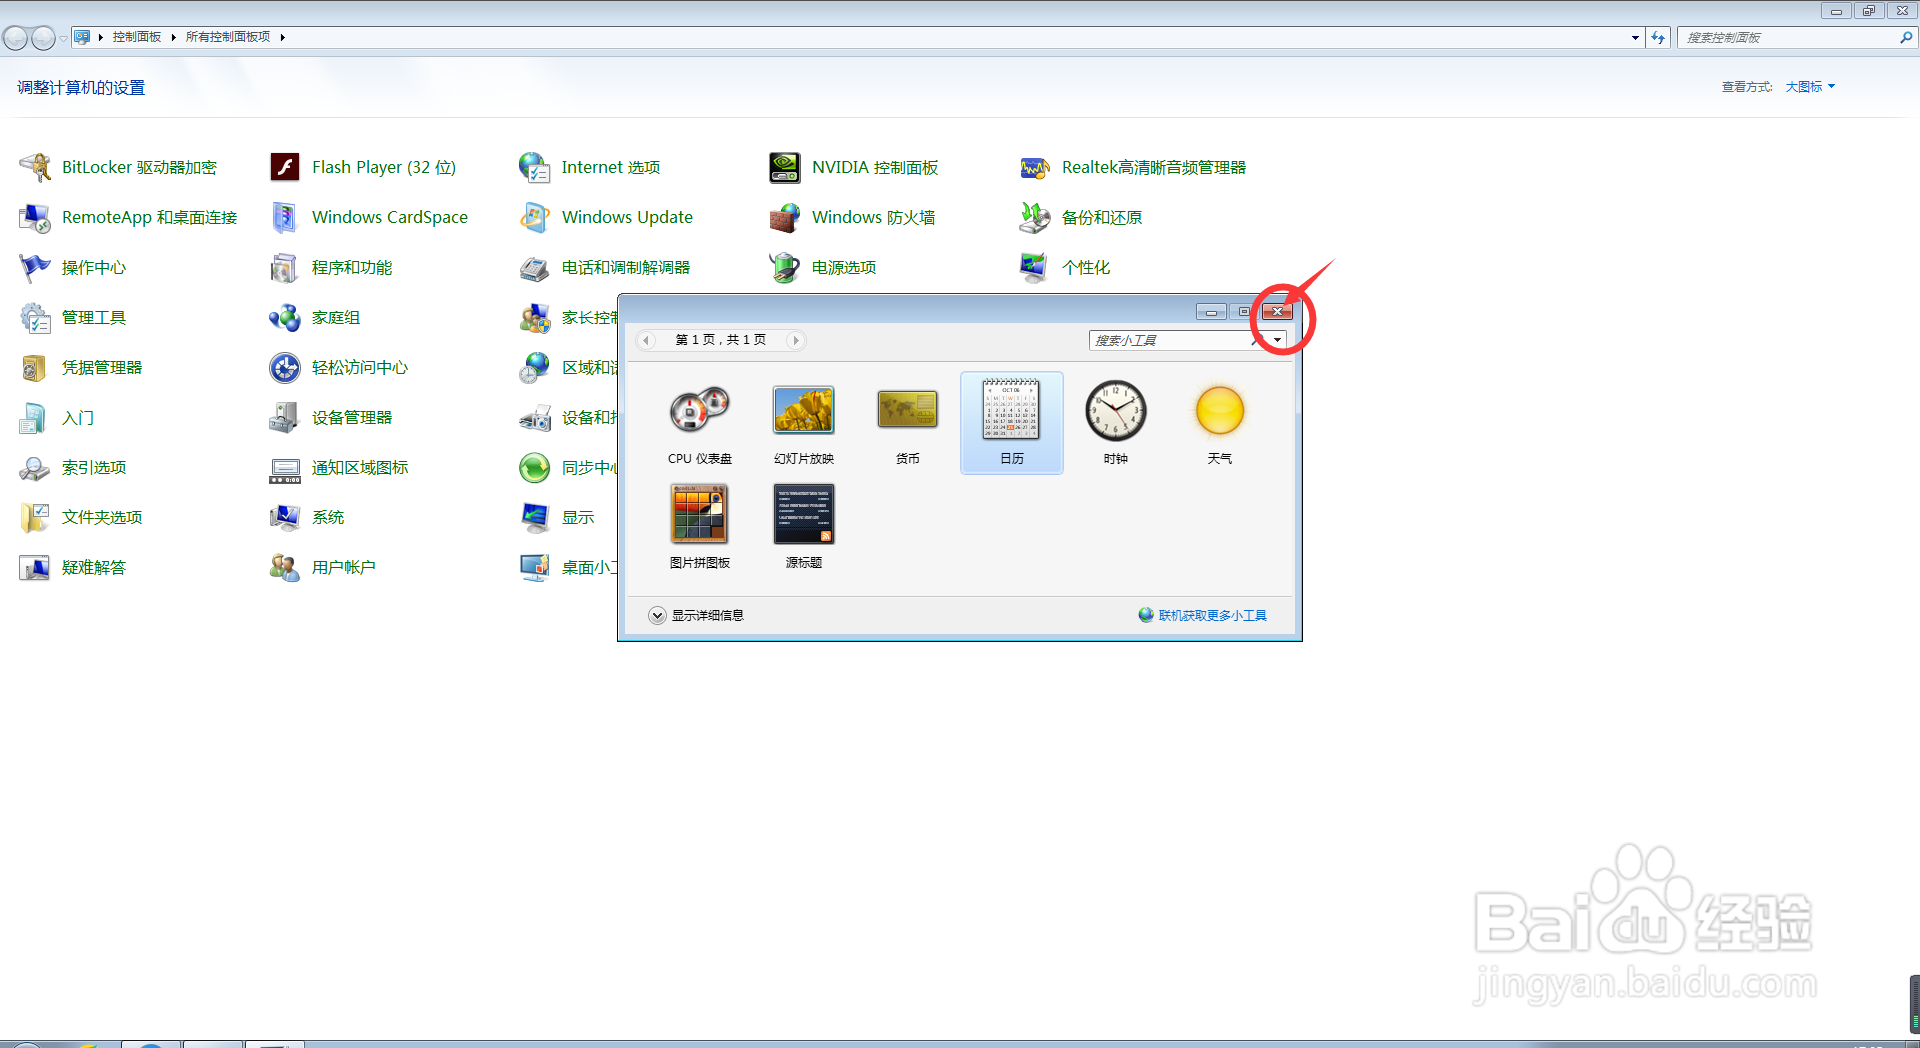Open Windows 防火墙 icon
Image resolution: width=1920 pixels, height=1048 pixels.
coord(785,217)
